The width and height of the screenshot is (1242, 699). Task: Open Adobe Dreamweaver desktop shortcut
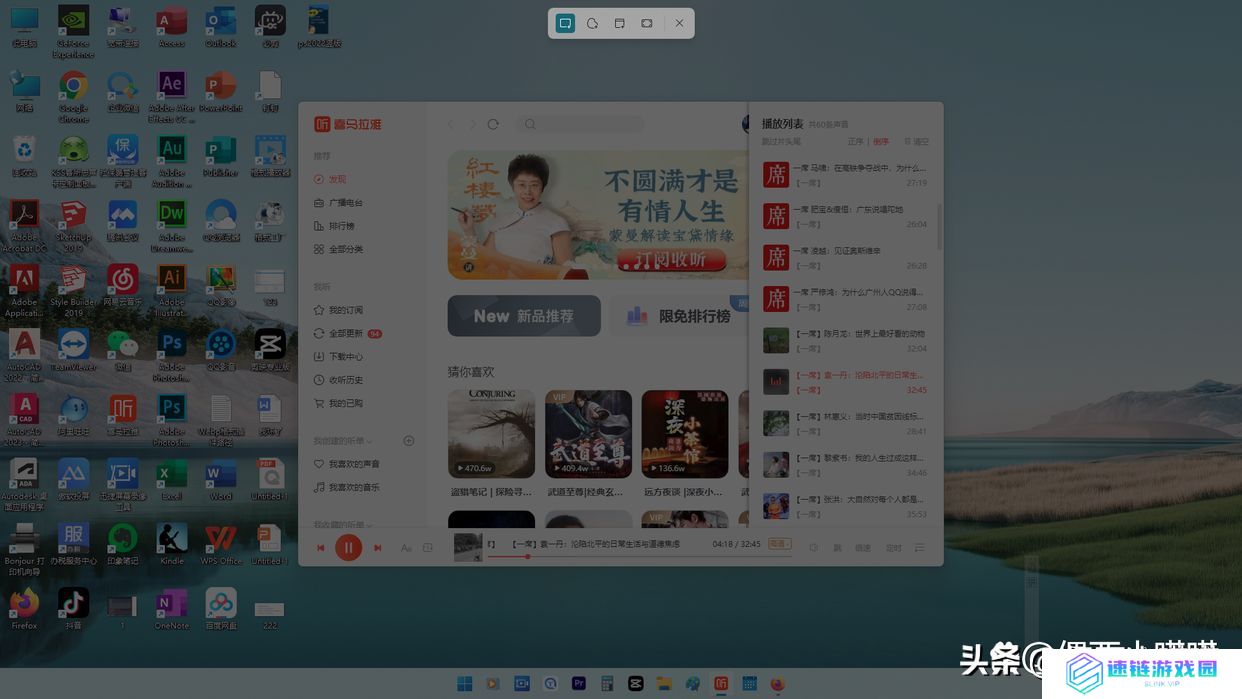point(172,226)
